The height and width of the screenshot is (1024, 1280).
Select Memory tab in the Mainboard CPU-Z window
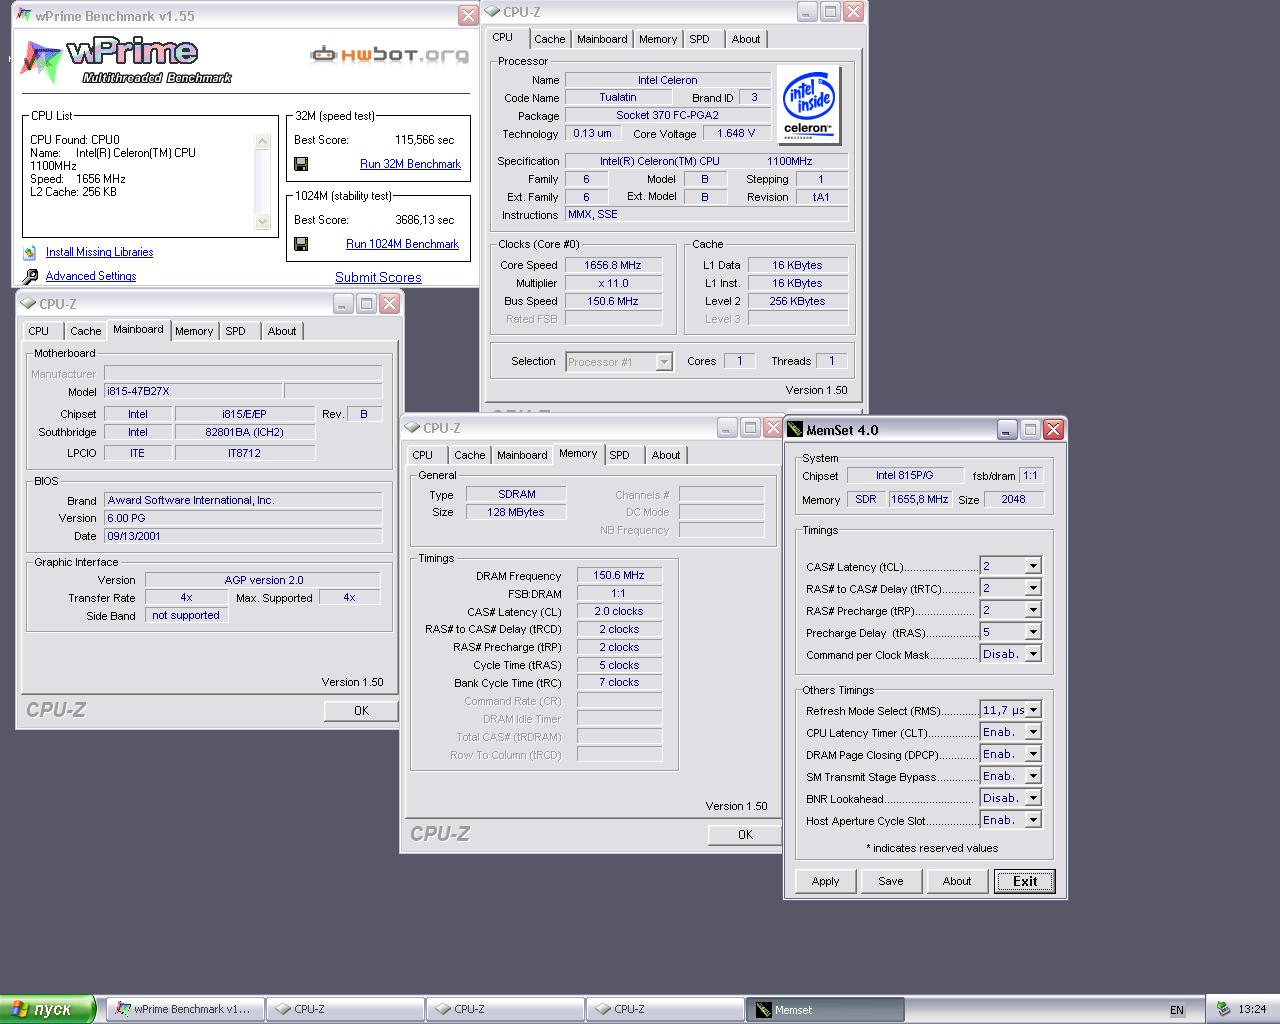click(x=194, y=331)
